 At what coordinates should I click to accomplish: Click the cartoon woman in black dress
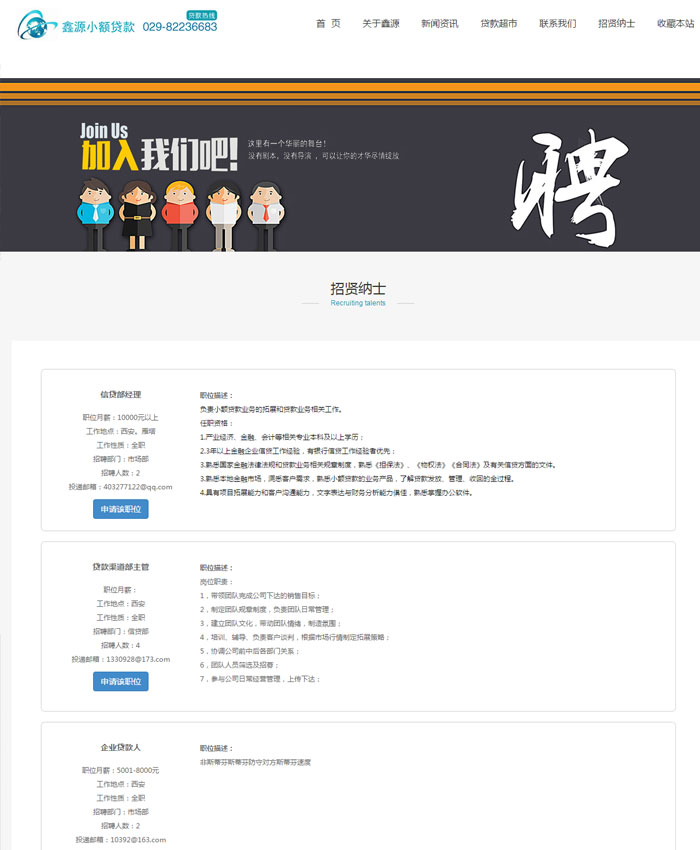tap(136, 213)
